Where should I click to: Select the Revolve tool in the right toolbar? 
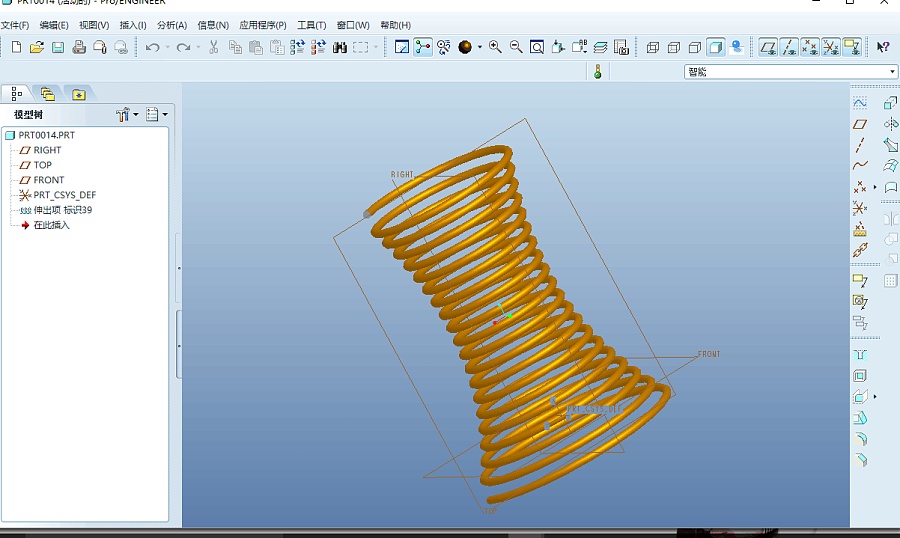click(x=890, y=124)
